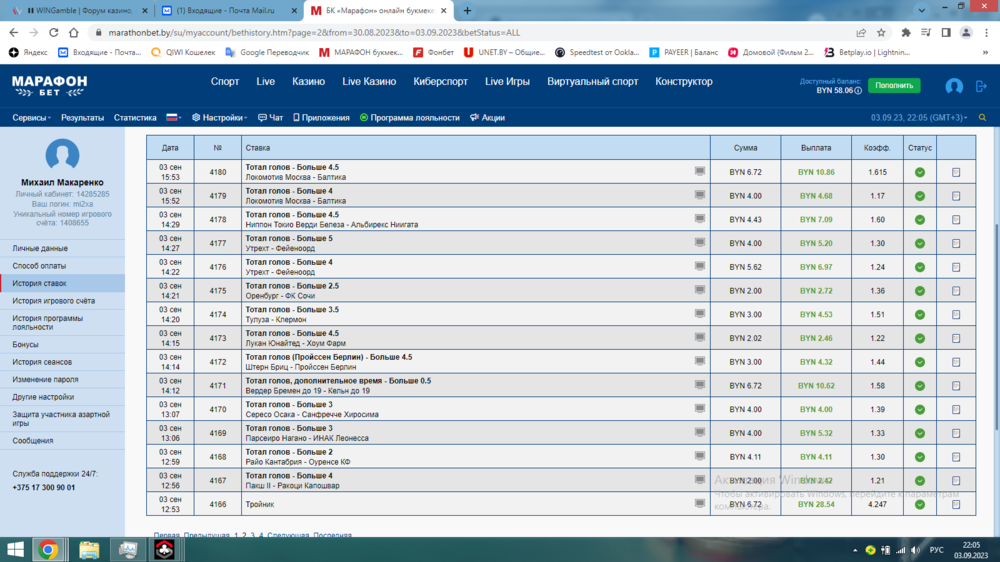Open Бонусы in the sidebar
The image size is (1000, 562).
[x=25, y=344]
